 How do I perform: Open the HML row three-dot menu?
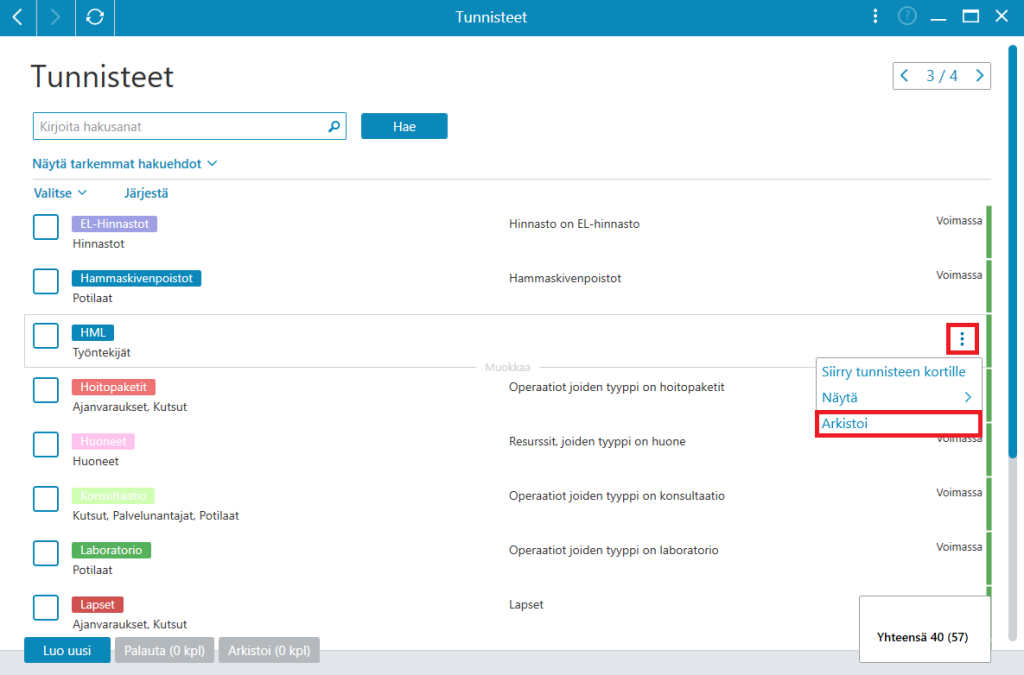(x=962, y=339)
